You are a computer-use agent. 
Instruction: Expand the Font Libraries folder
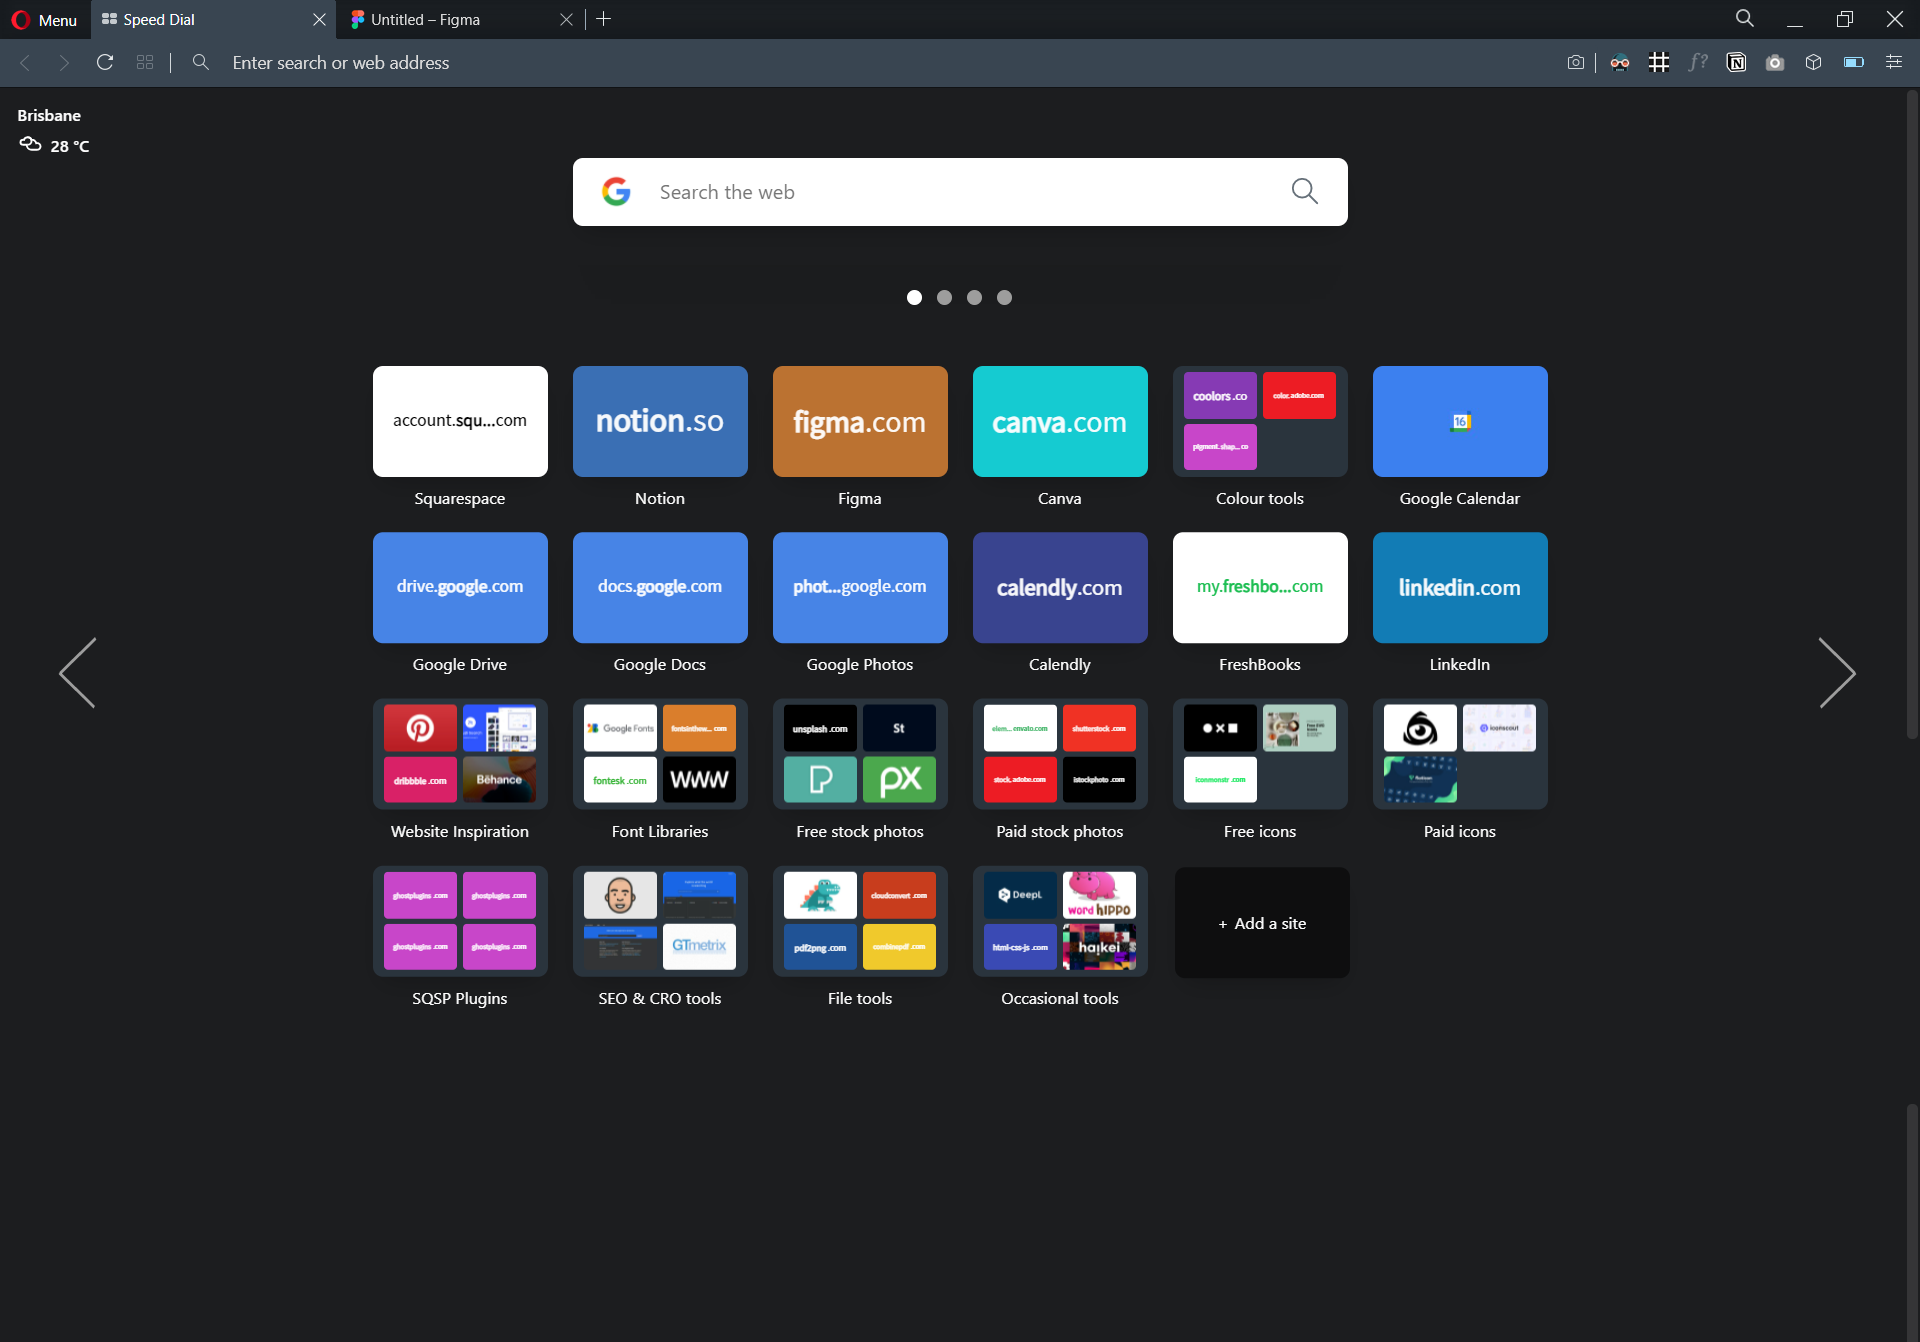(660, 754)
